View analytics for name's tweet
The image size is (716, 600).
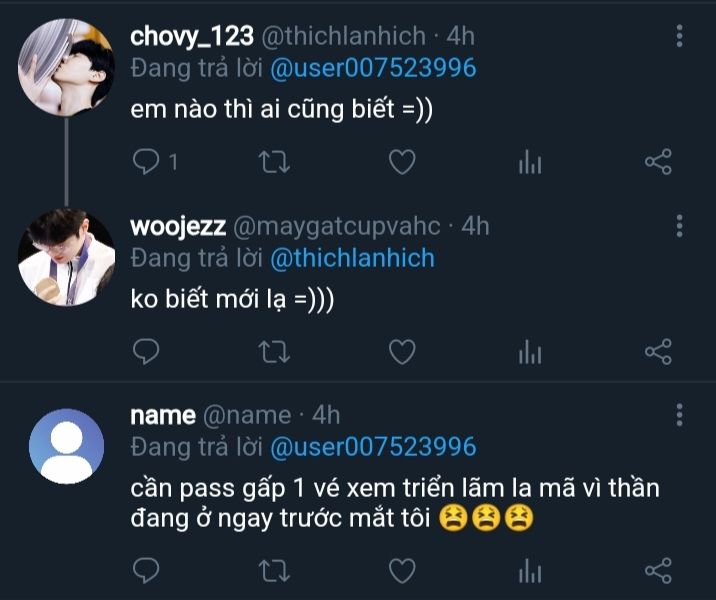tap(530, 571)
